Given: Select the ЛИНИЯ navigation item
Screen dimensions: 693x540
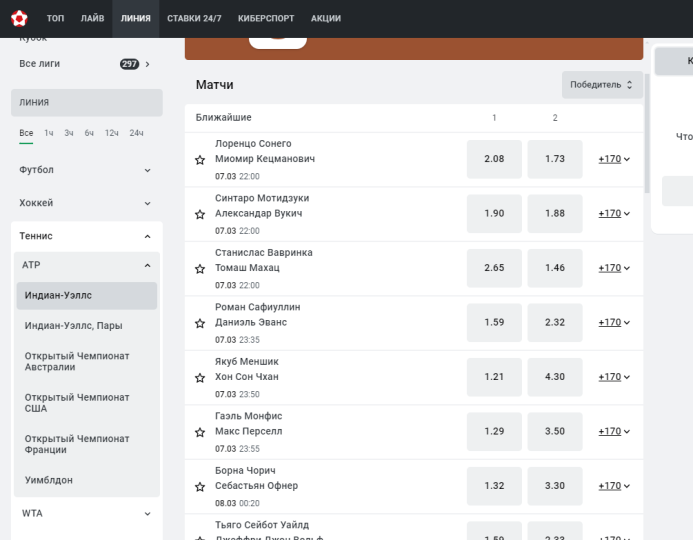Looking at the screenshot, I should (136, 18).
